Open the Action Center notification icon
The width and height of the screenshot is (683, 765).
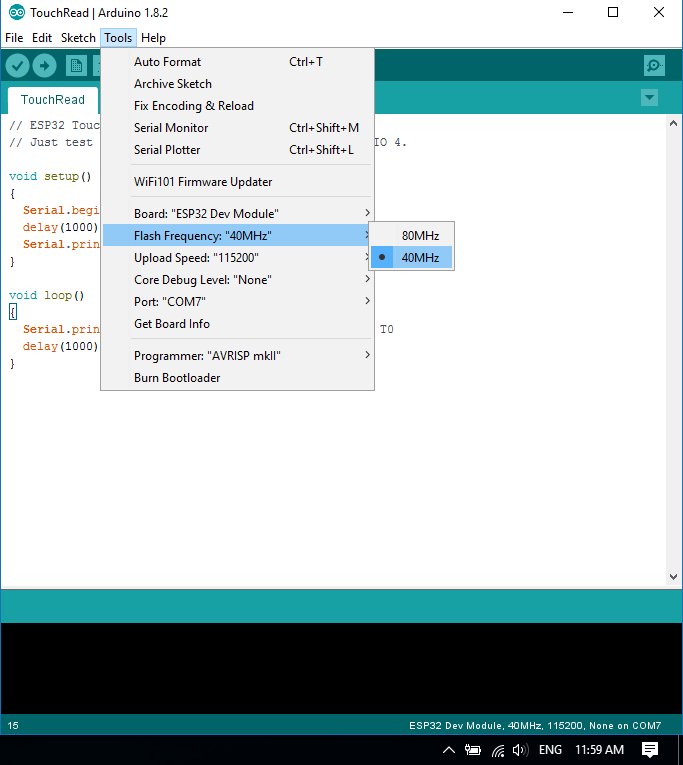(x=650, y=750)
